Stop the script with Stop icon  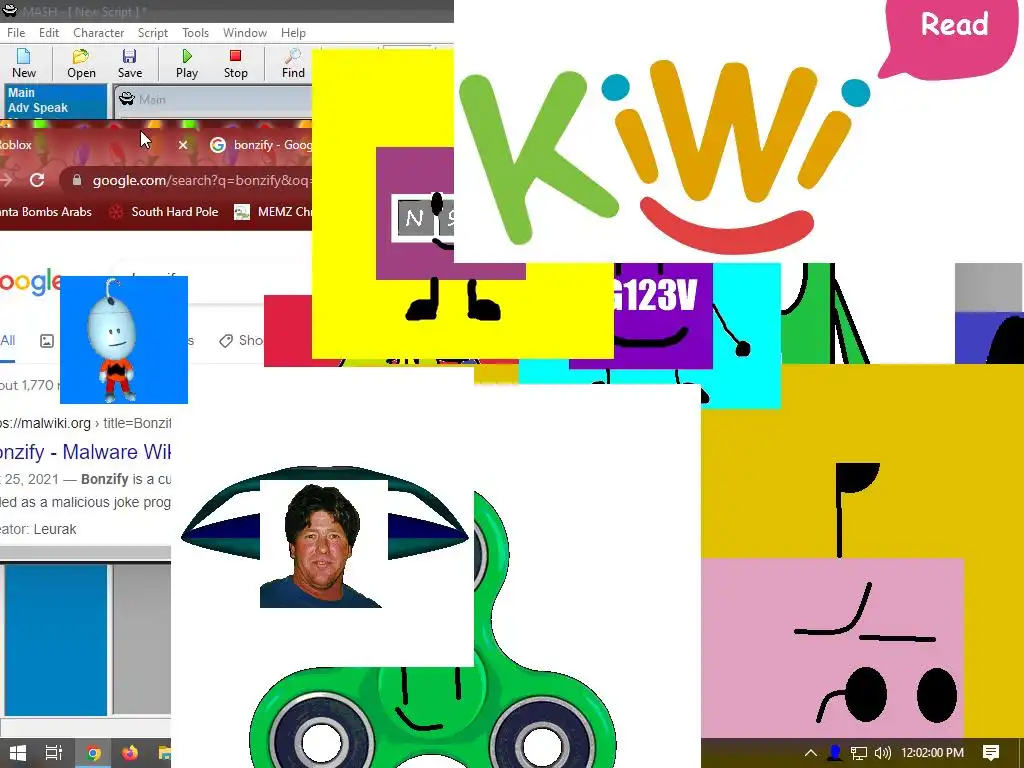point(236,63)
